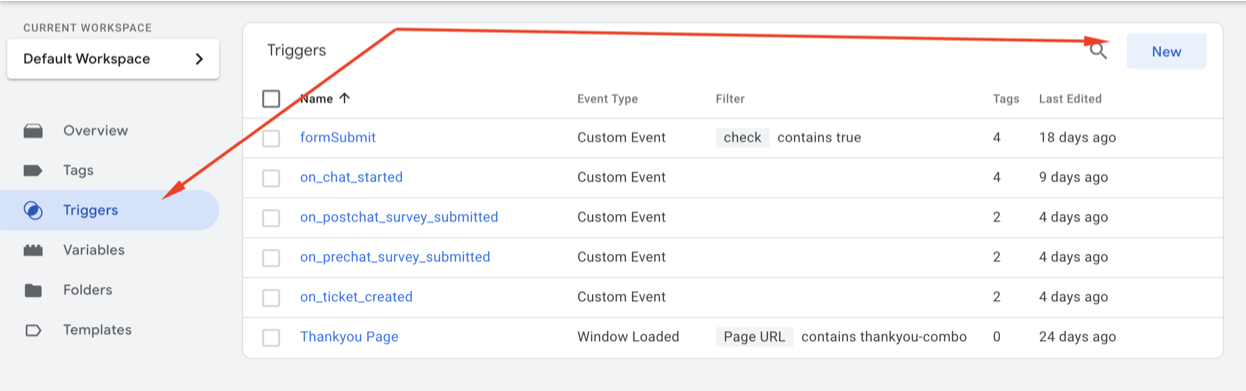1246x391 pixels.
Task: Click '18 days ago' last edited cell
Action: (x=1077, y=138)
